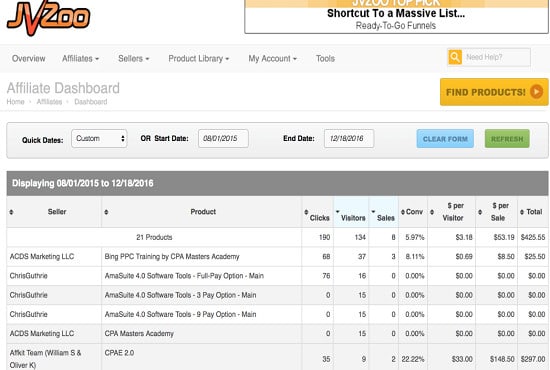This screenshot has width=550, height=370.
Task: Sort by Conv column arrow
Action: pyautogui.click(x=403, y=212)
